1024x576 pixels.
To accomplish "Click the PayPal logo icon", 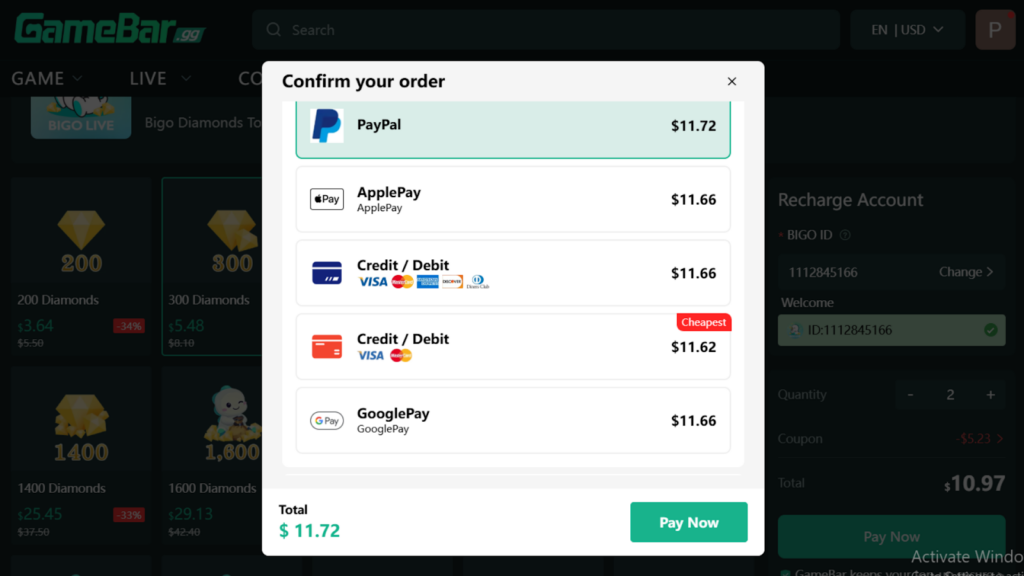I will tap(326, 126).
